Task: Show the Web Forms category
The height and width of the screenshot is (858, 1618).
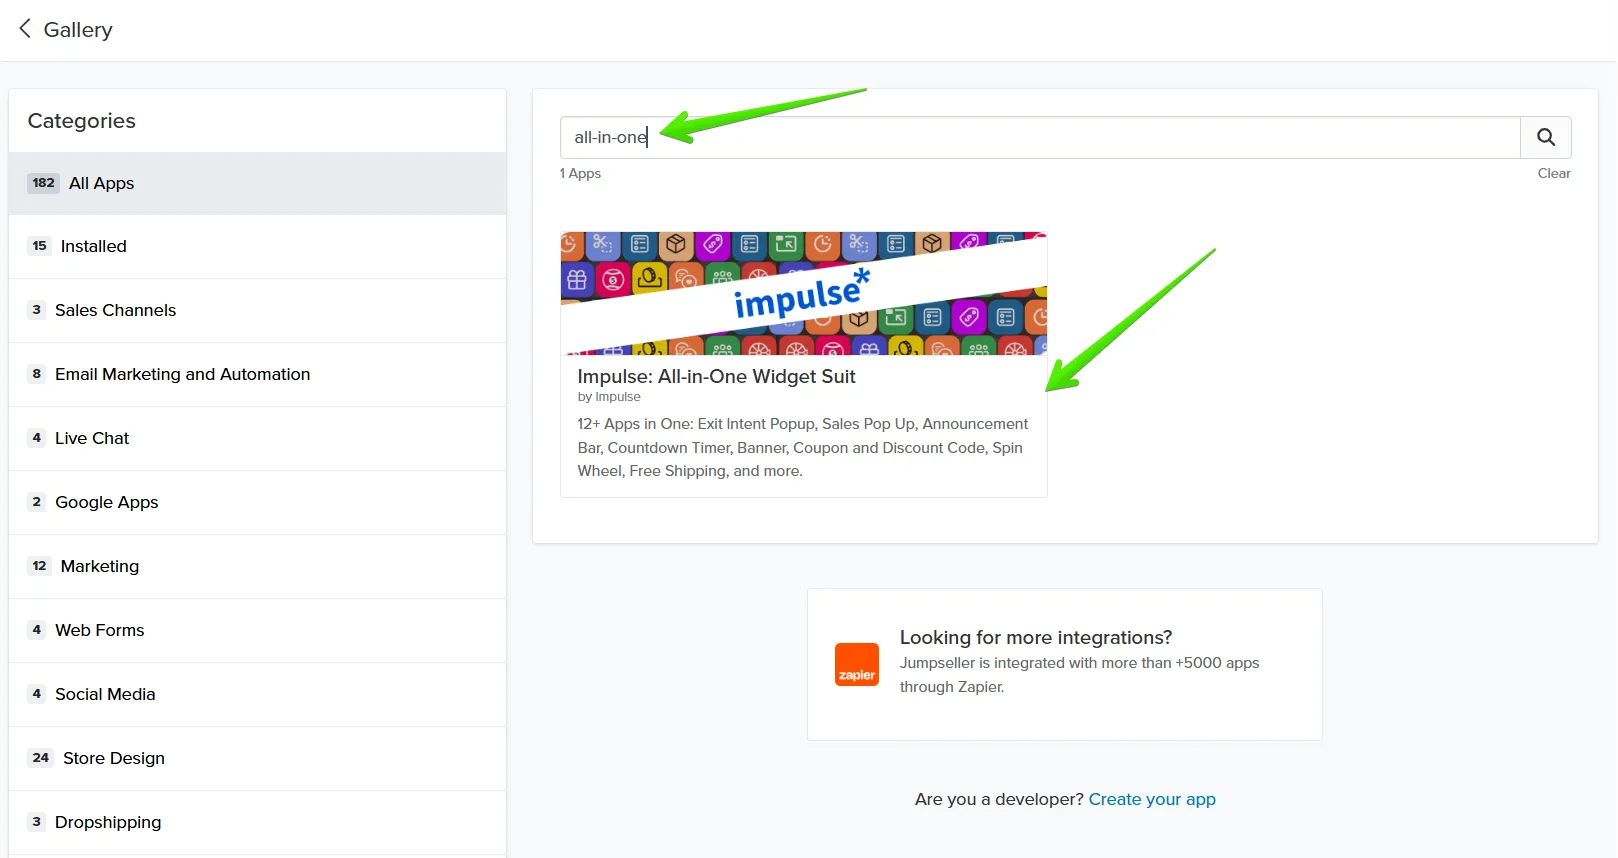Action: [257, 630]
